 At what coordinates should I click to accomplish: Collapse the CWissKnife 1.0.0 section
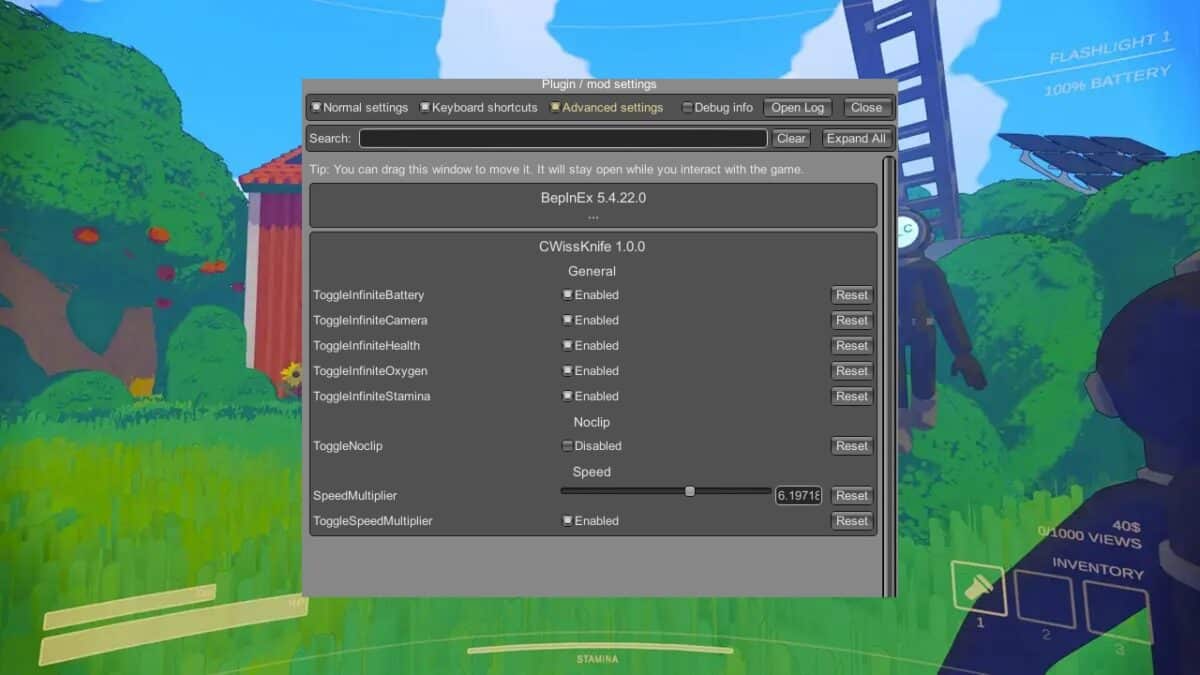coord(592,246)
